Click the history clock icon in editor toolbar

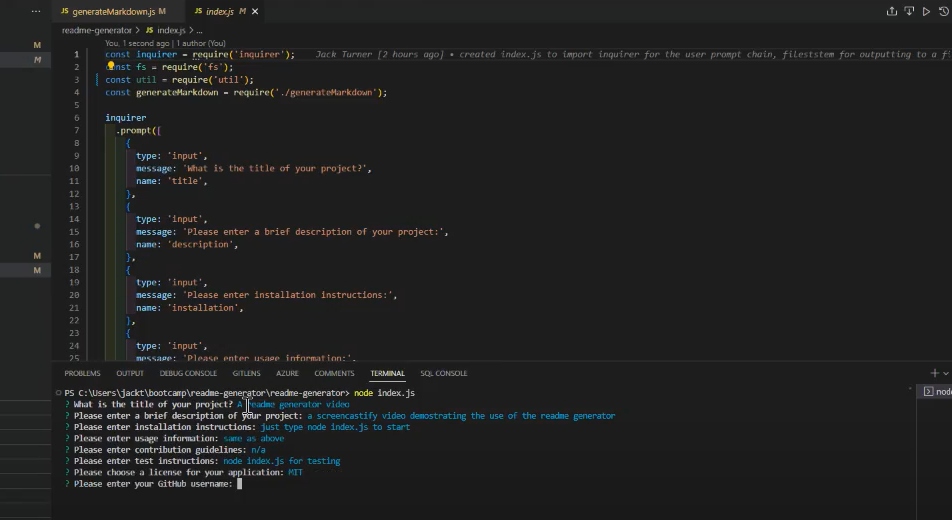click(944, 11)
